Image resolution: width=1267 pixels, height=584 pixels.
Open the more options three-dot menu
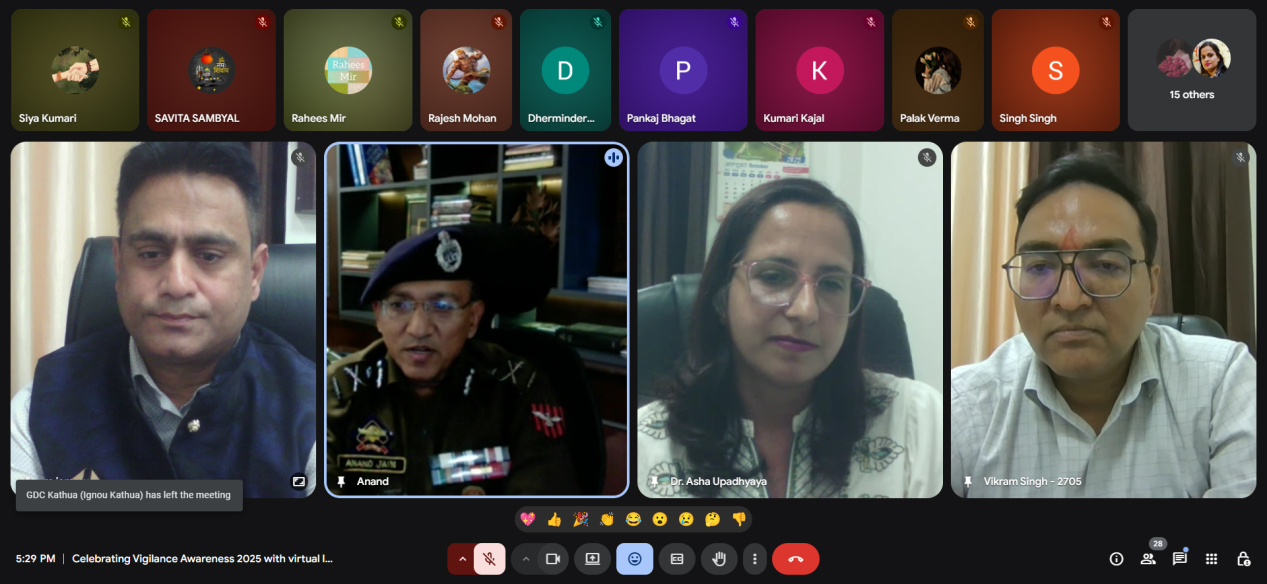pyautogui.click(x=755, y=559)
